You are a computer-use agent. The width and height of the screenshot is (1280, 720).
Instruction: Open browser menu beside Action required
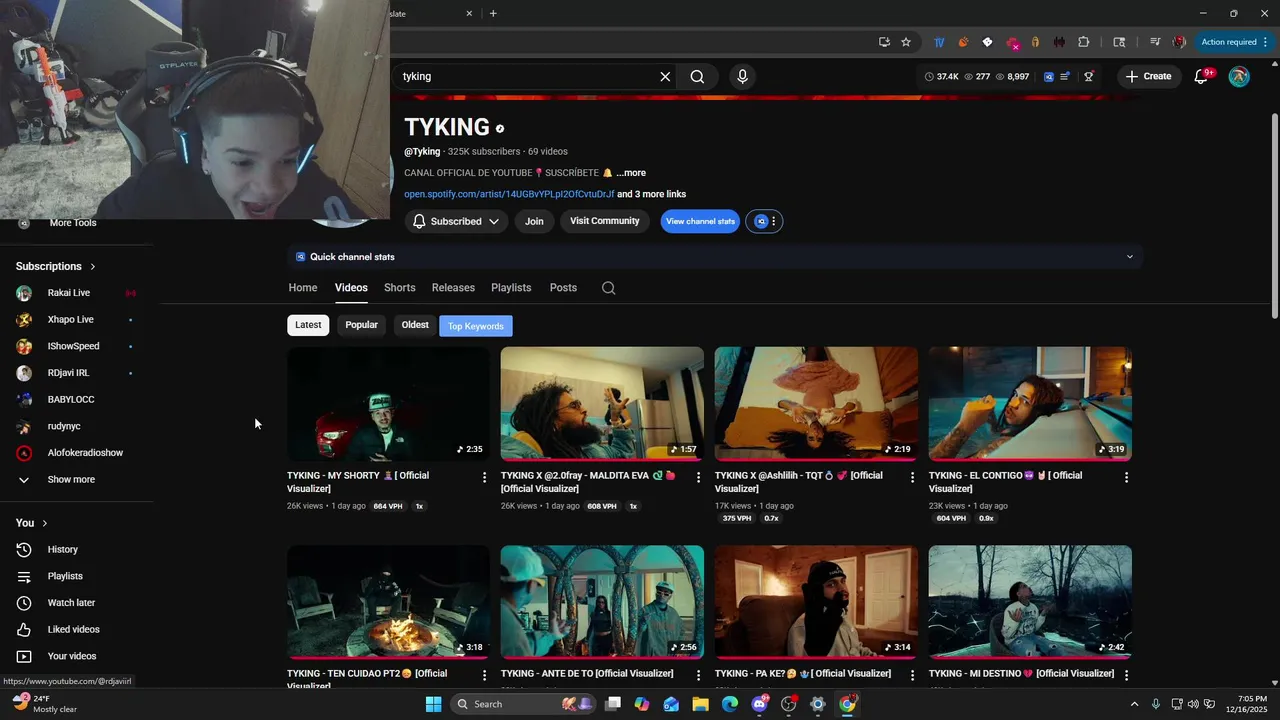(1266, 42)
